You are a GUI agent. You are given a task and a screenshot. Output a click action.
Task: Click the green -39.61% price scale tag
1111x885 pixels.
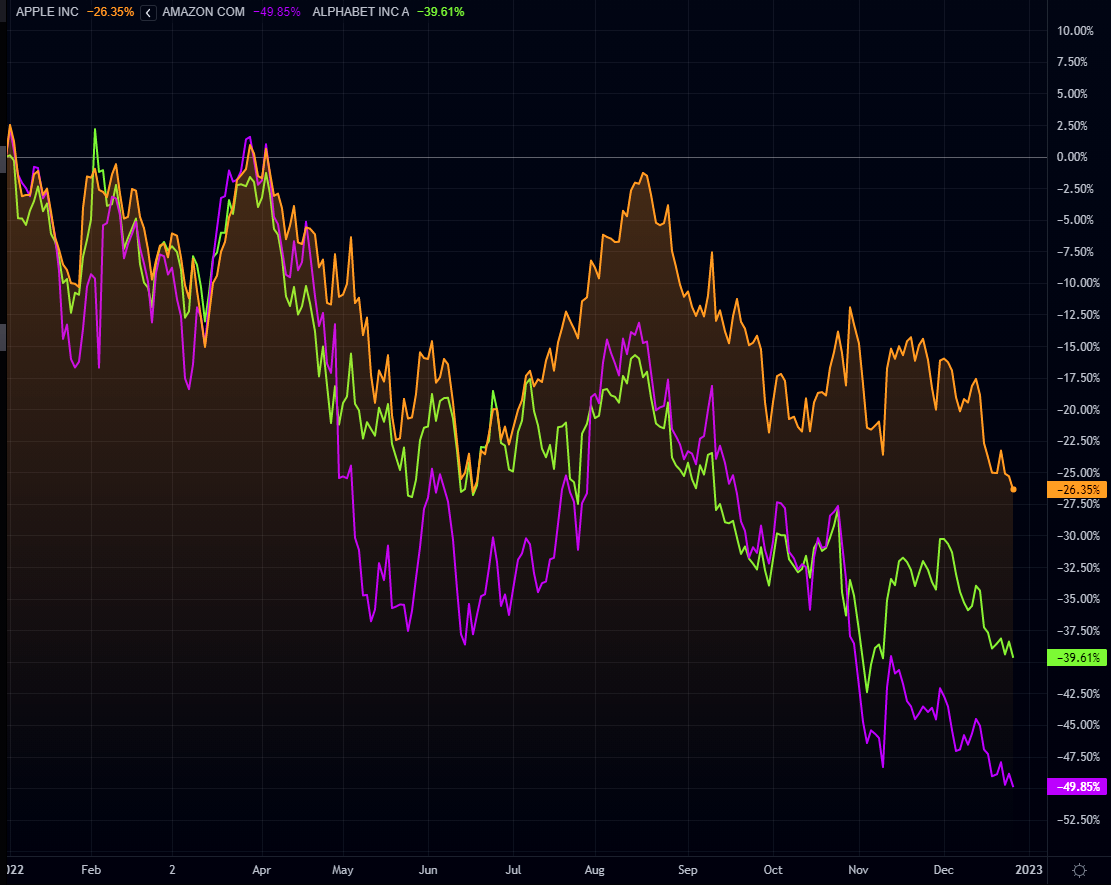click(x=1077, y=658)
